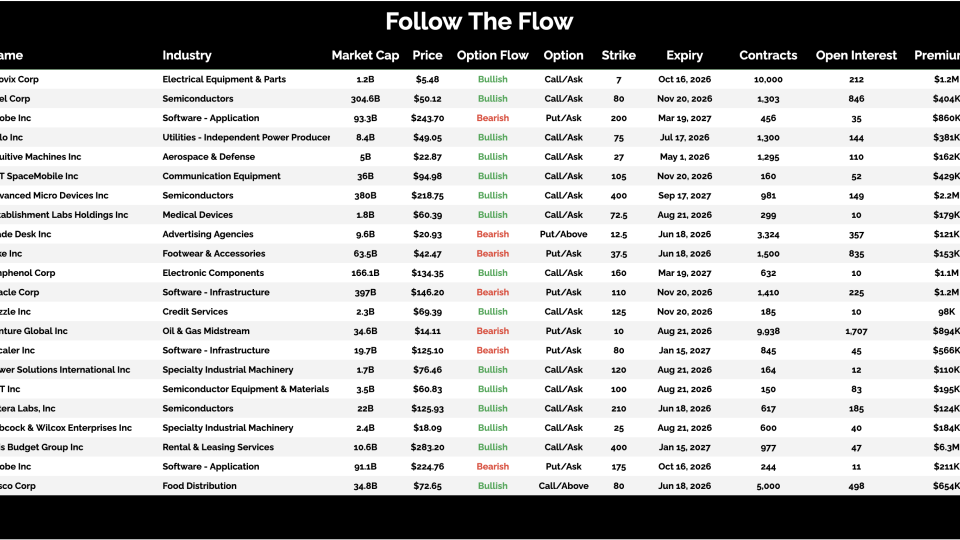
Task: Click the Strike column header
Action: (618, 56)
